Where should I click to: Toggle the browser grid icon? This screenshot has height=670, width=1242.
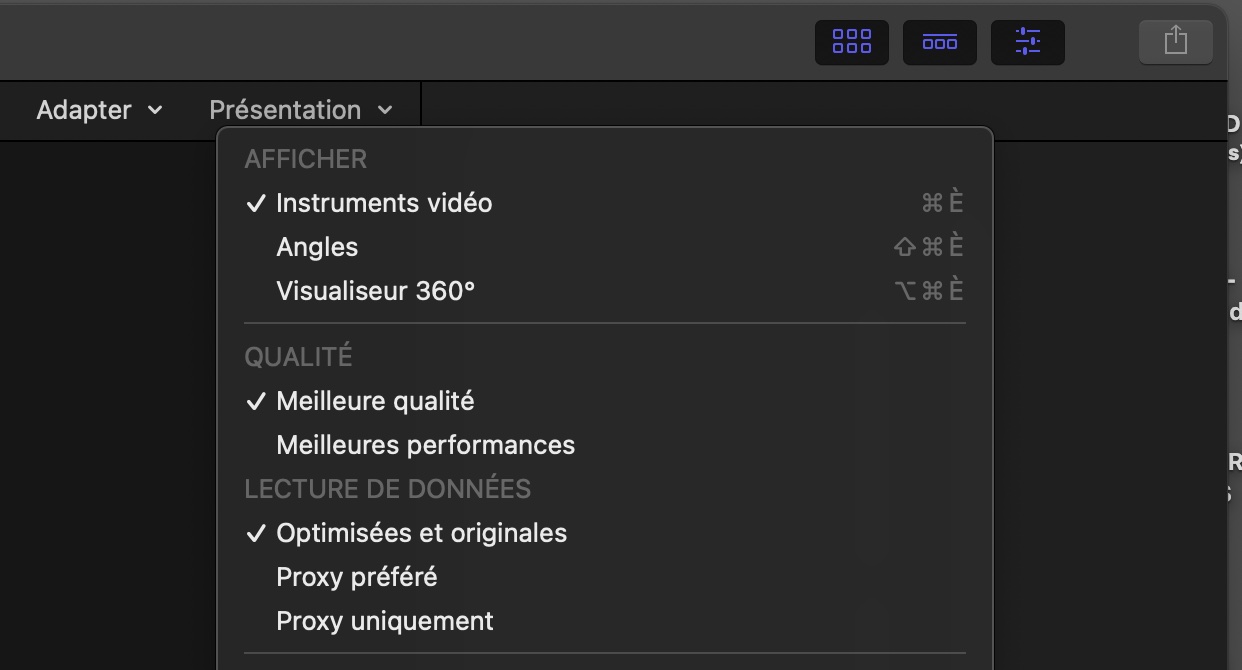click(x=852, y=42)
